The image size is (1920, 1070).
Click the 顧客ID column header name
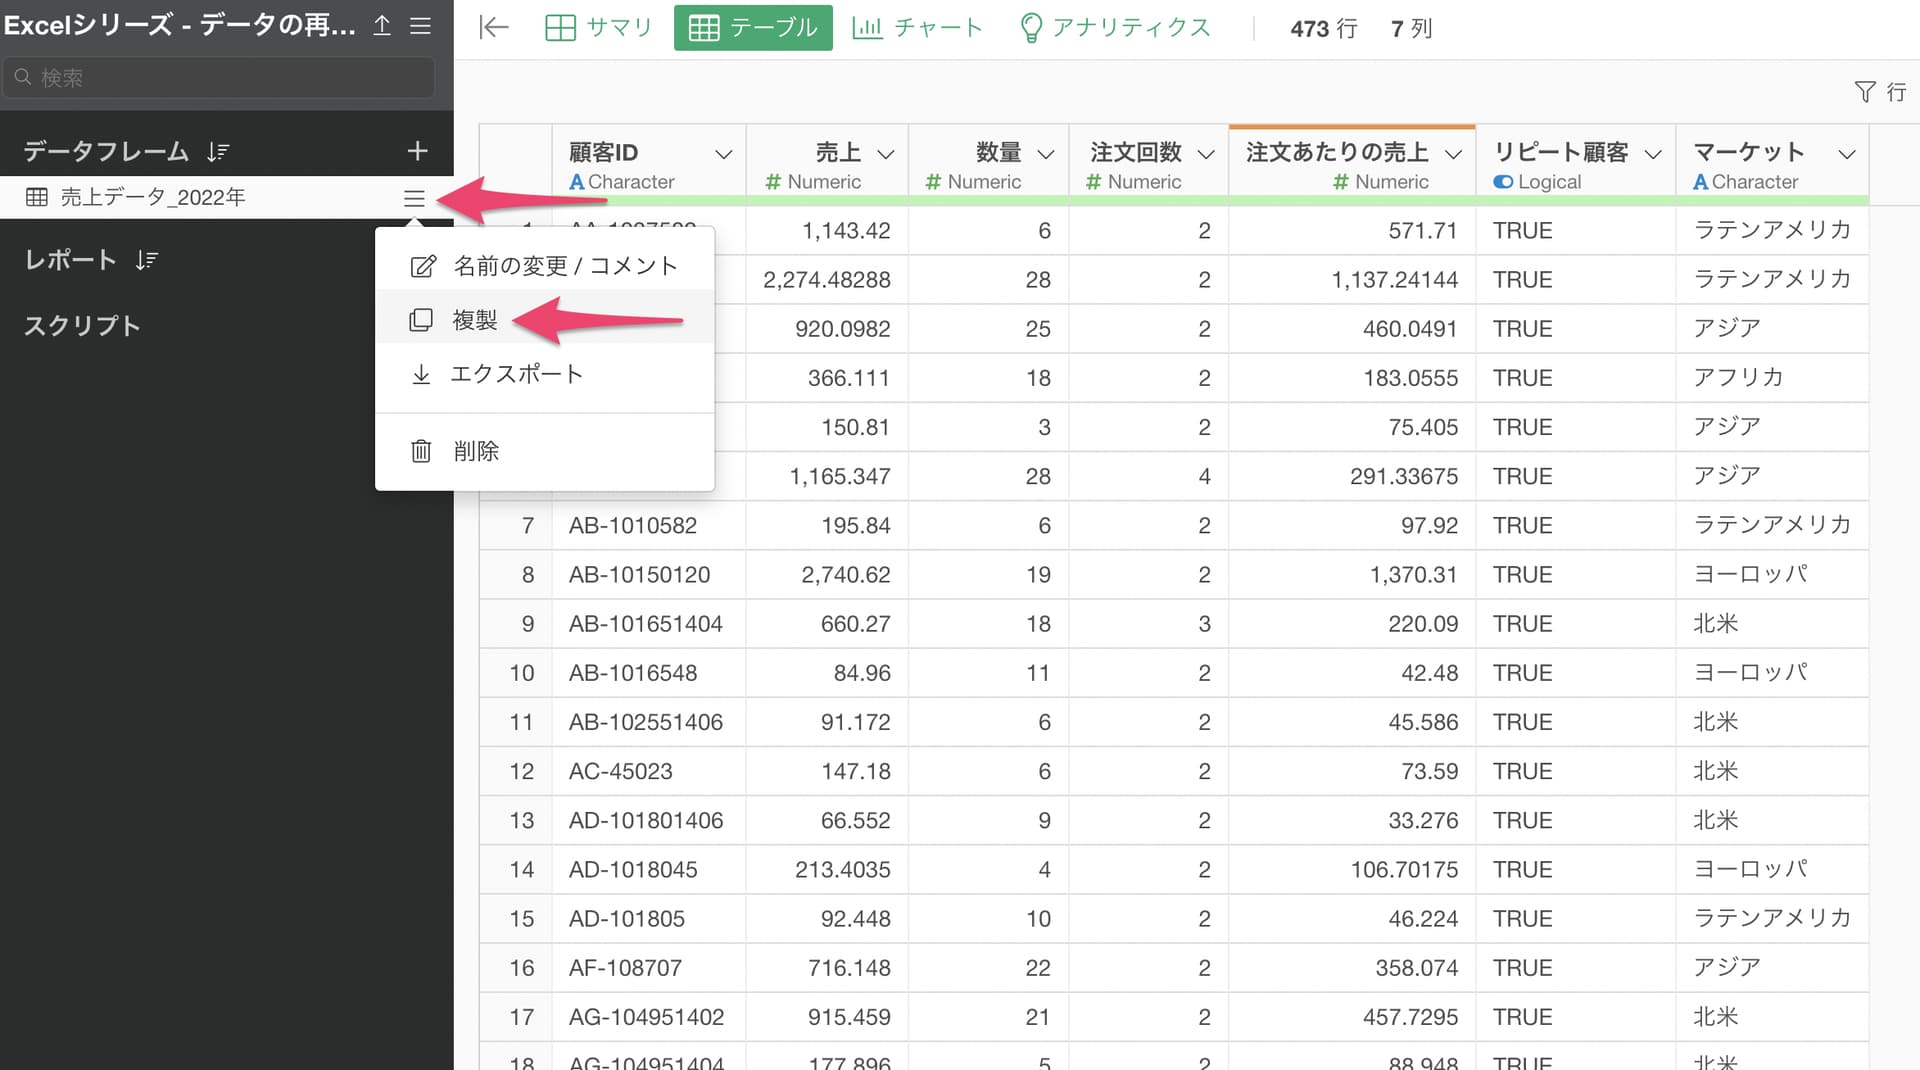coord(603,152)
